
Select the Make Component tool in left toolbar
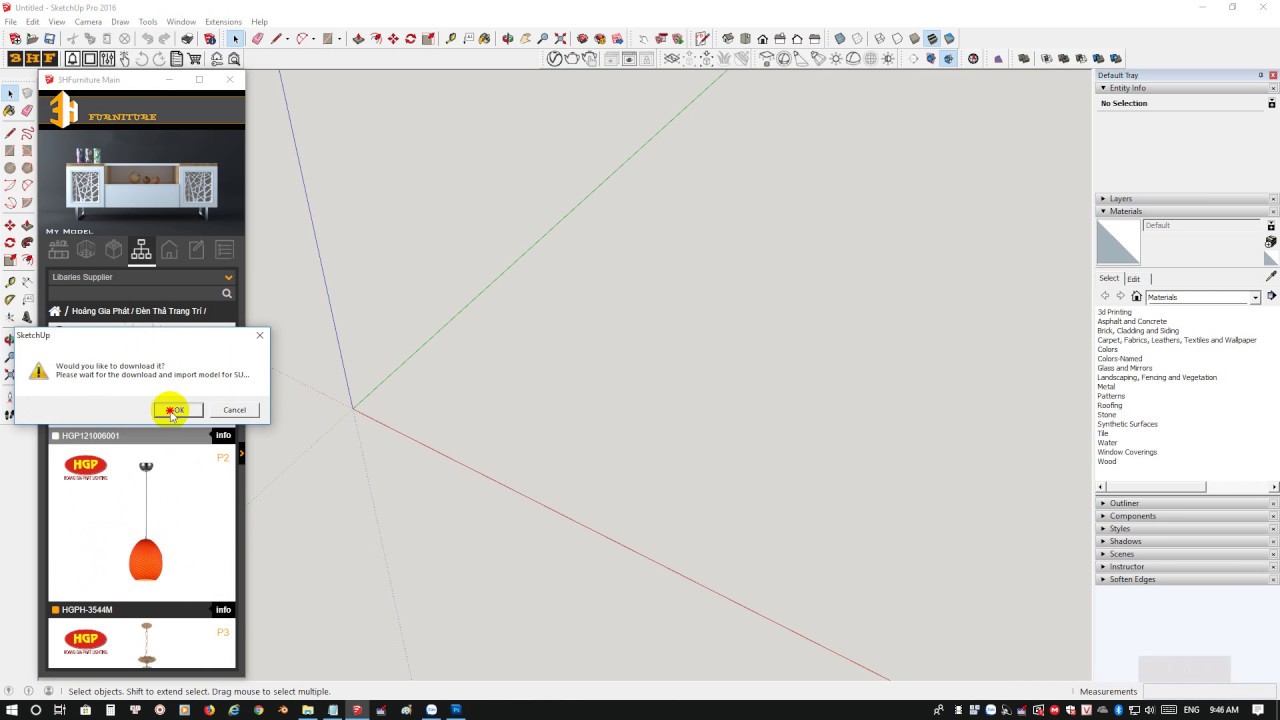coord(27,93)
